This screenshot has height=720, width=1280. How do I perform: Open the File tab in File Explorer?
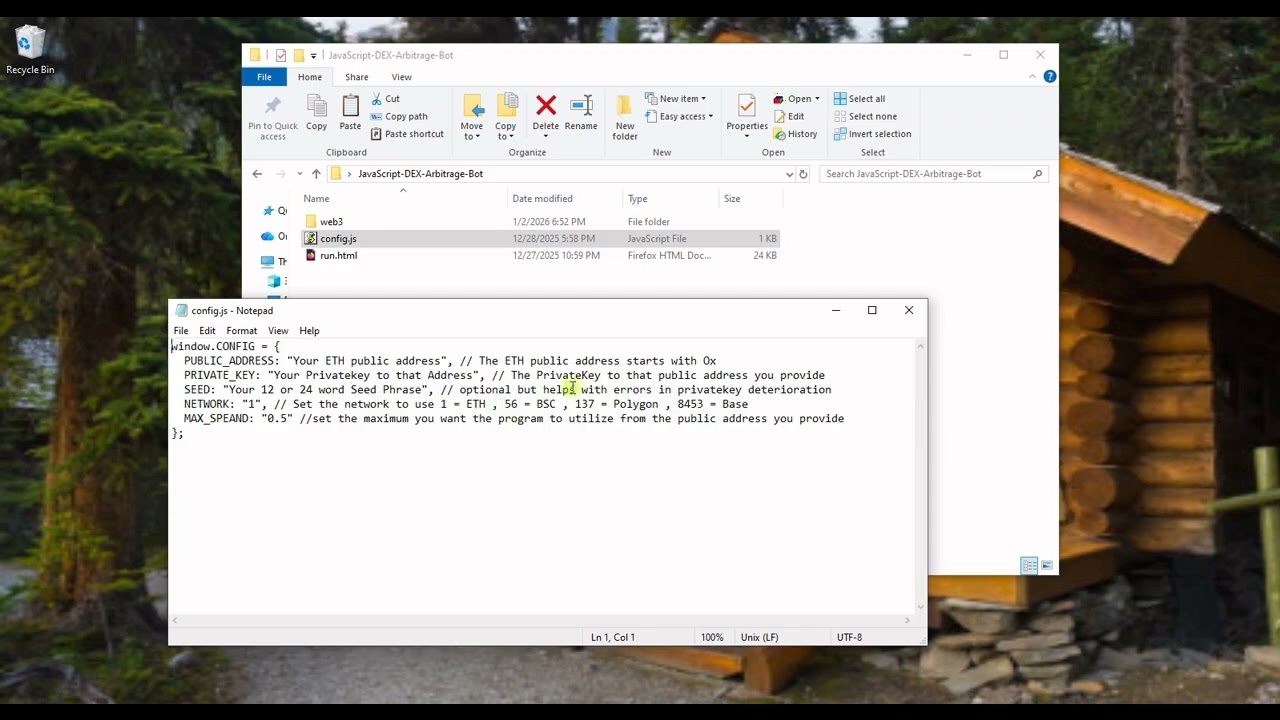click(x=264, y=77)
